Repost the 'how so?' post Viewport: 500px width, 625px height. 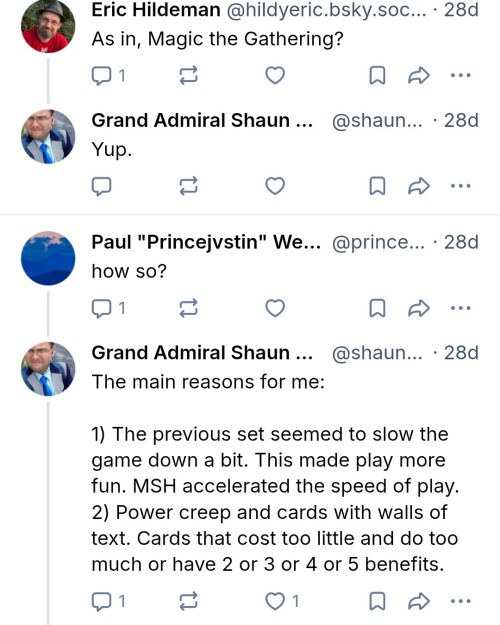tap(188, 309)
